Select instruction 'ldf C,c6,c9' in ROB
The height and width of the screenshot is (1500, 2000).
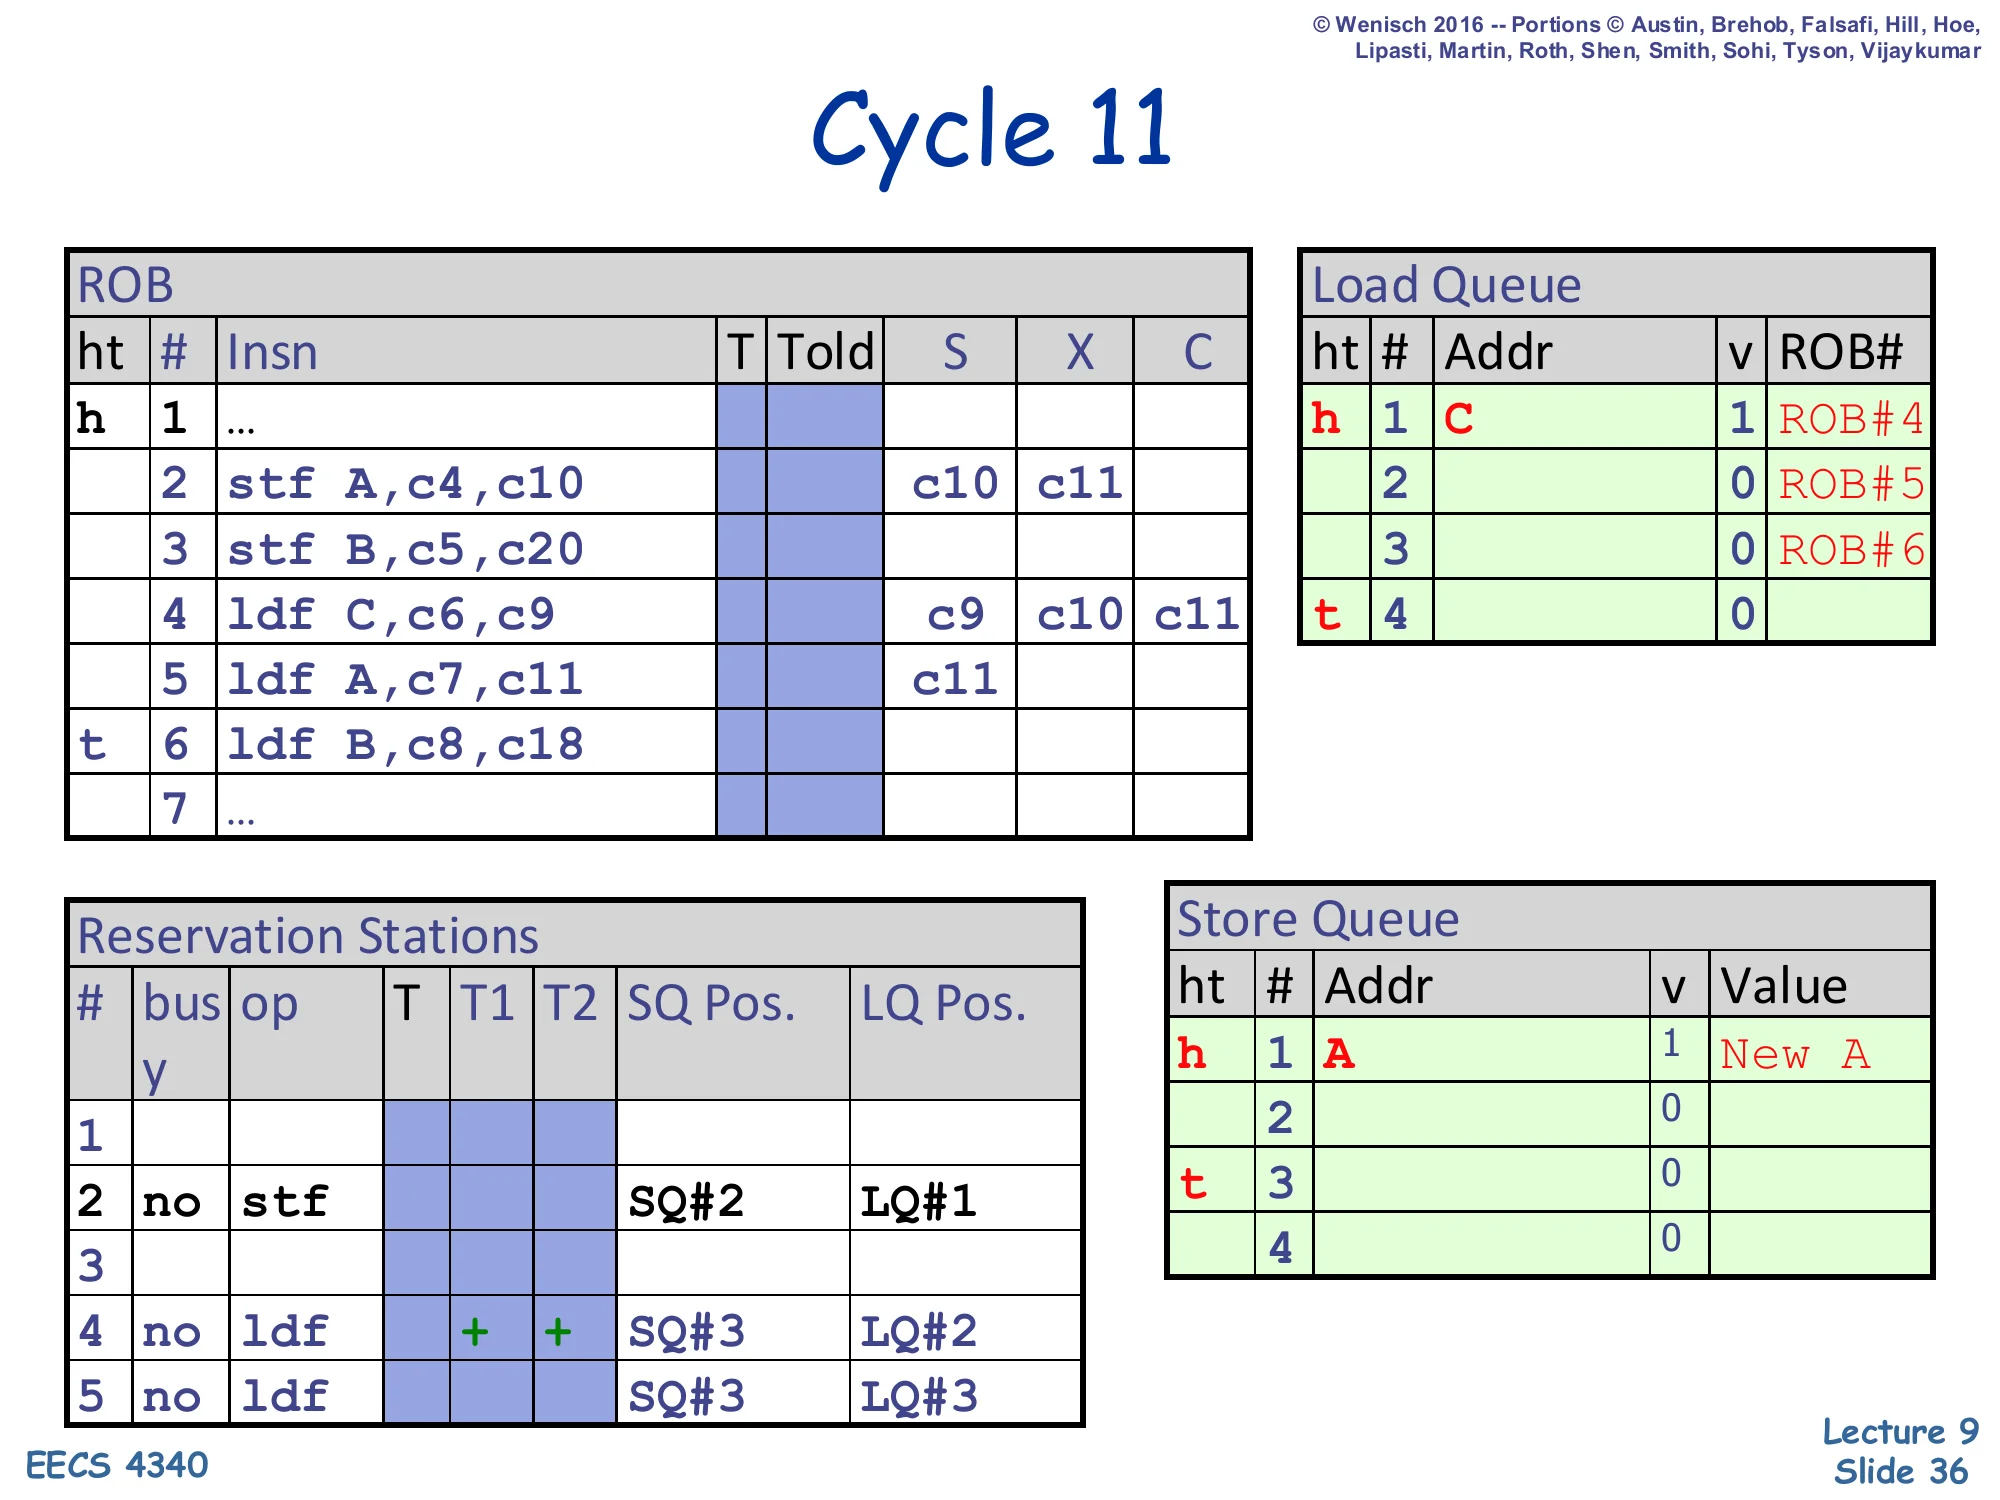click(x=390, y=614)
